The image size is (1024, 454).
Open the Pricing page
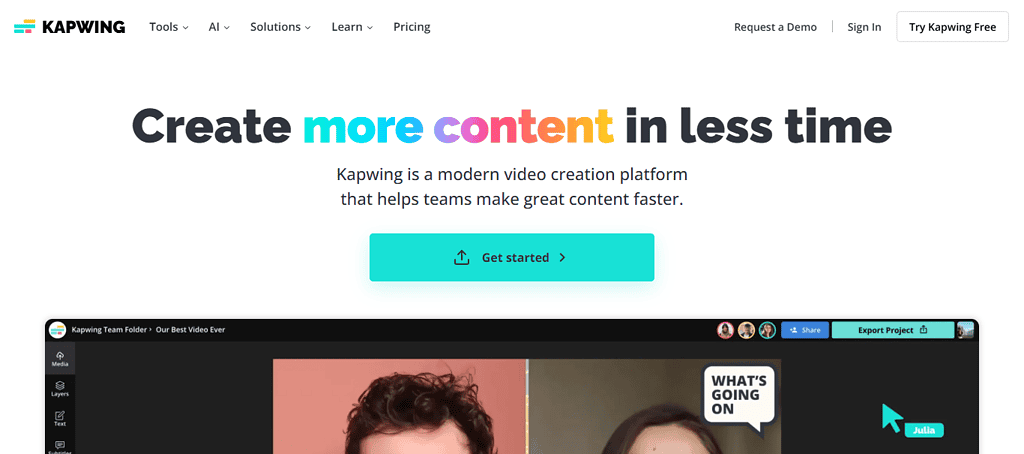(x=411, y=27)
